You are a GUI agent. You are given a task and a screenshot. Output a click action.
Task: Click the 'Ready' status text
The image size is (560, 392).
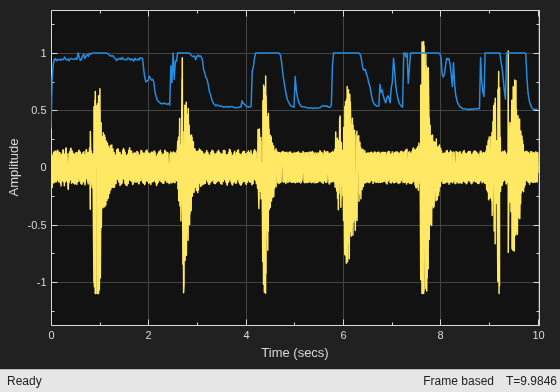(24, 381)
